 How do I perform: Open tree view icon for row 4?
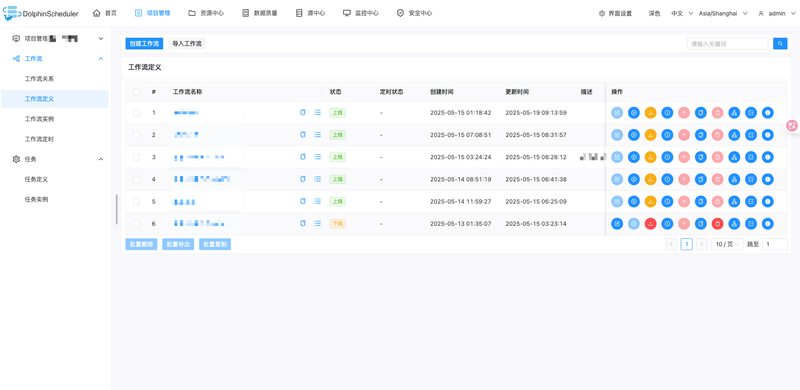pyautogui.click(x=734, y=179)
